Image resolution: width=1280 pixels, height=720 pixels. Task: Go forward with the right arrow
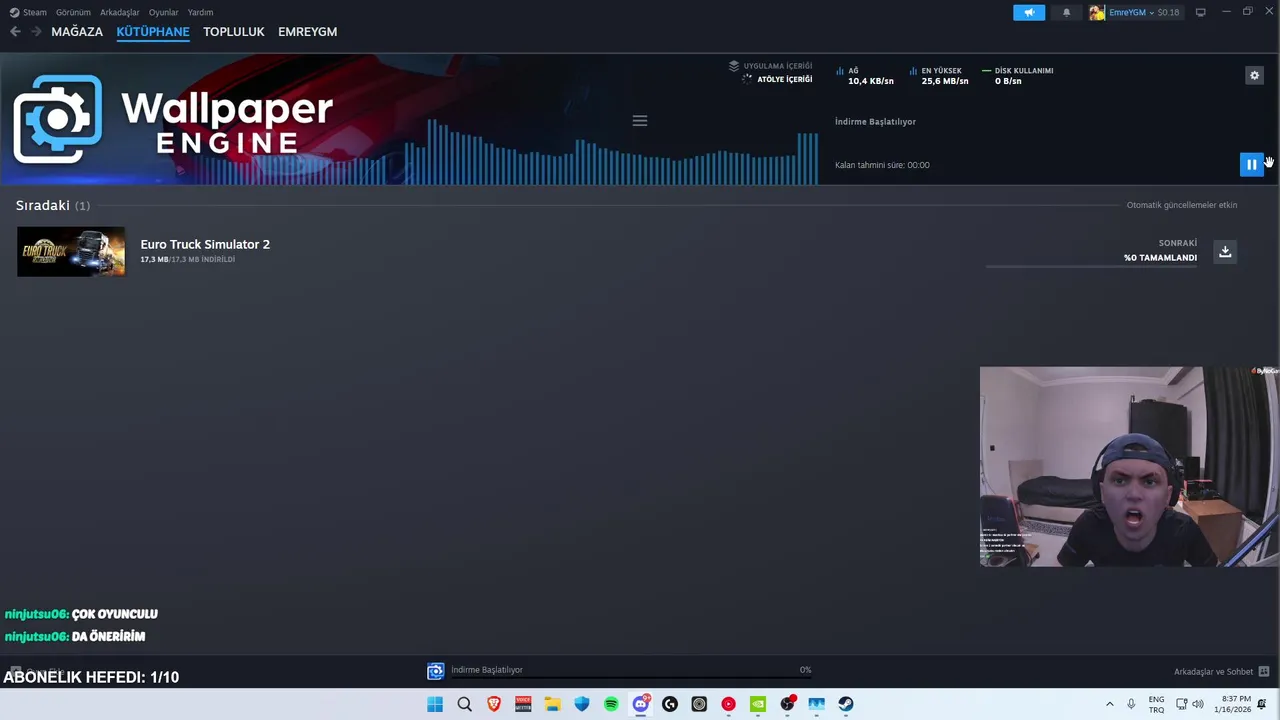(36, 32)
